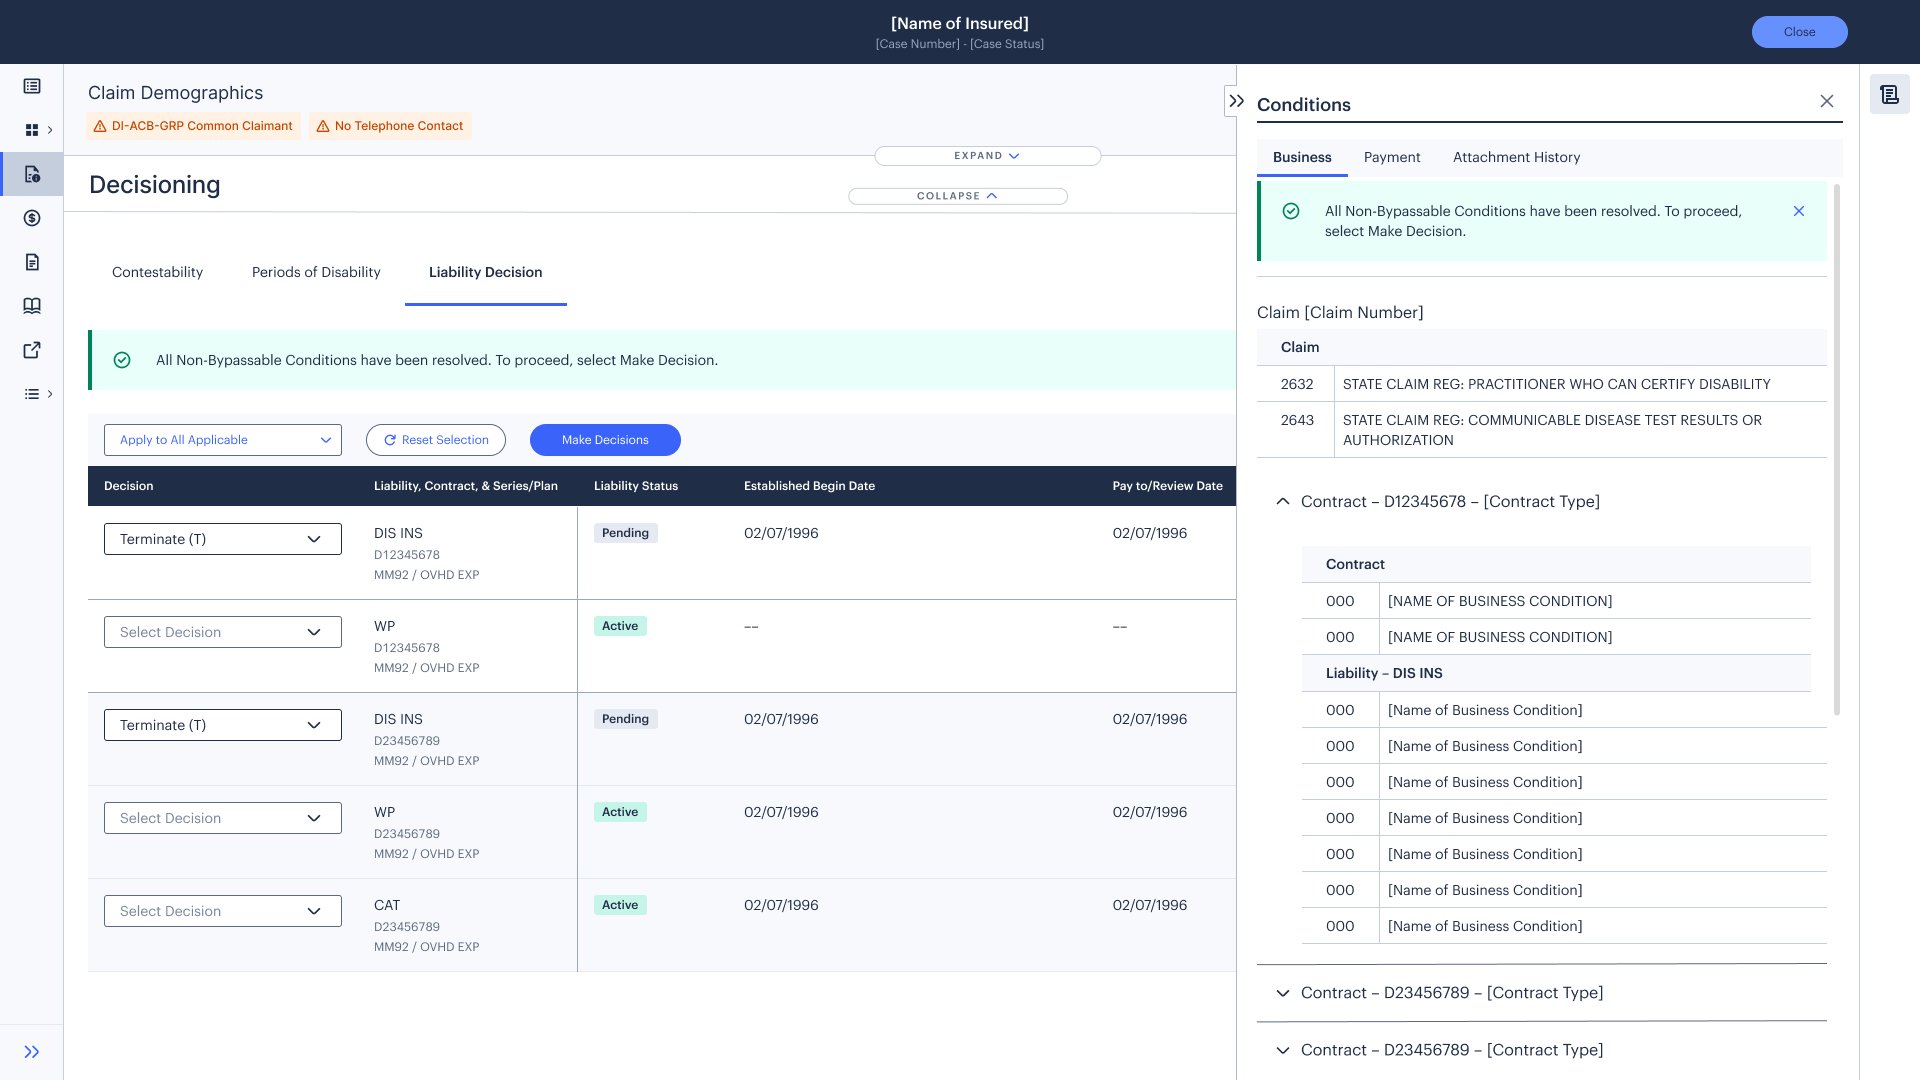Click the green checkmark in Decisioning alert
Screen dimensions: 1920x1080
122,360
